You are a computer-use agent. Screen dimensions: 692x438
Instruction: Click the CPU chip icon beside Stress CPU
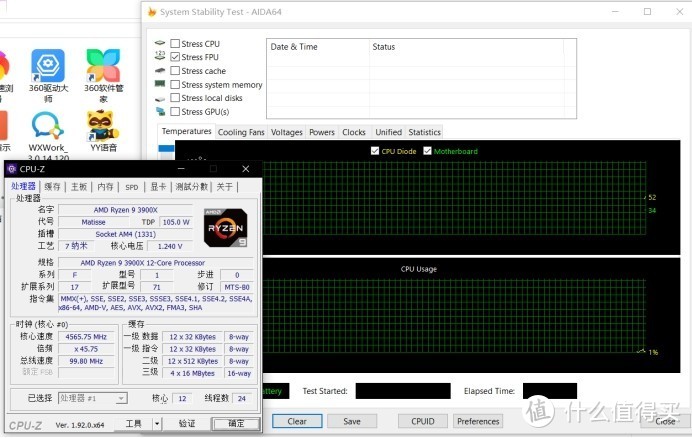click(160, 43)
